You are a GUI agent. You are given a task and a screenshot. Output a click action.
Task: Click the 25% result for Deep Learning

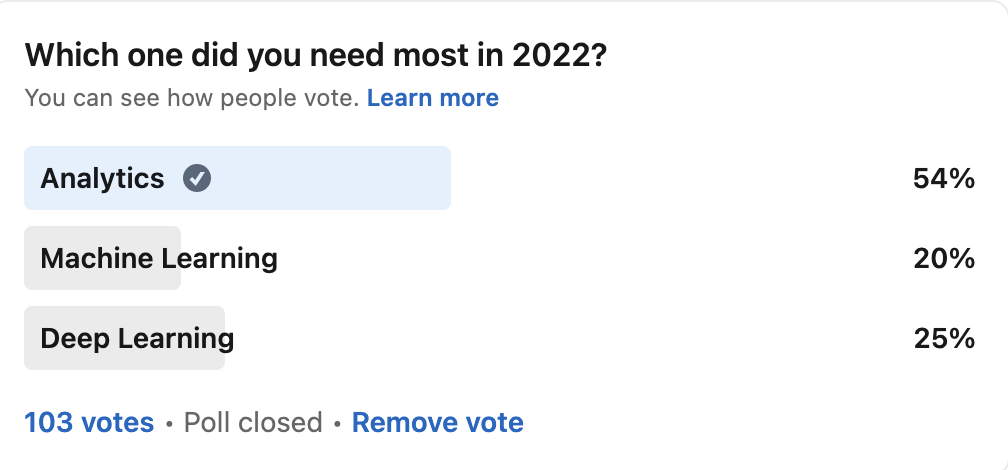(x=943, y=339)
